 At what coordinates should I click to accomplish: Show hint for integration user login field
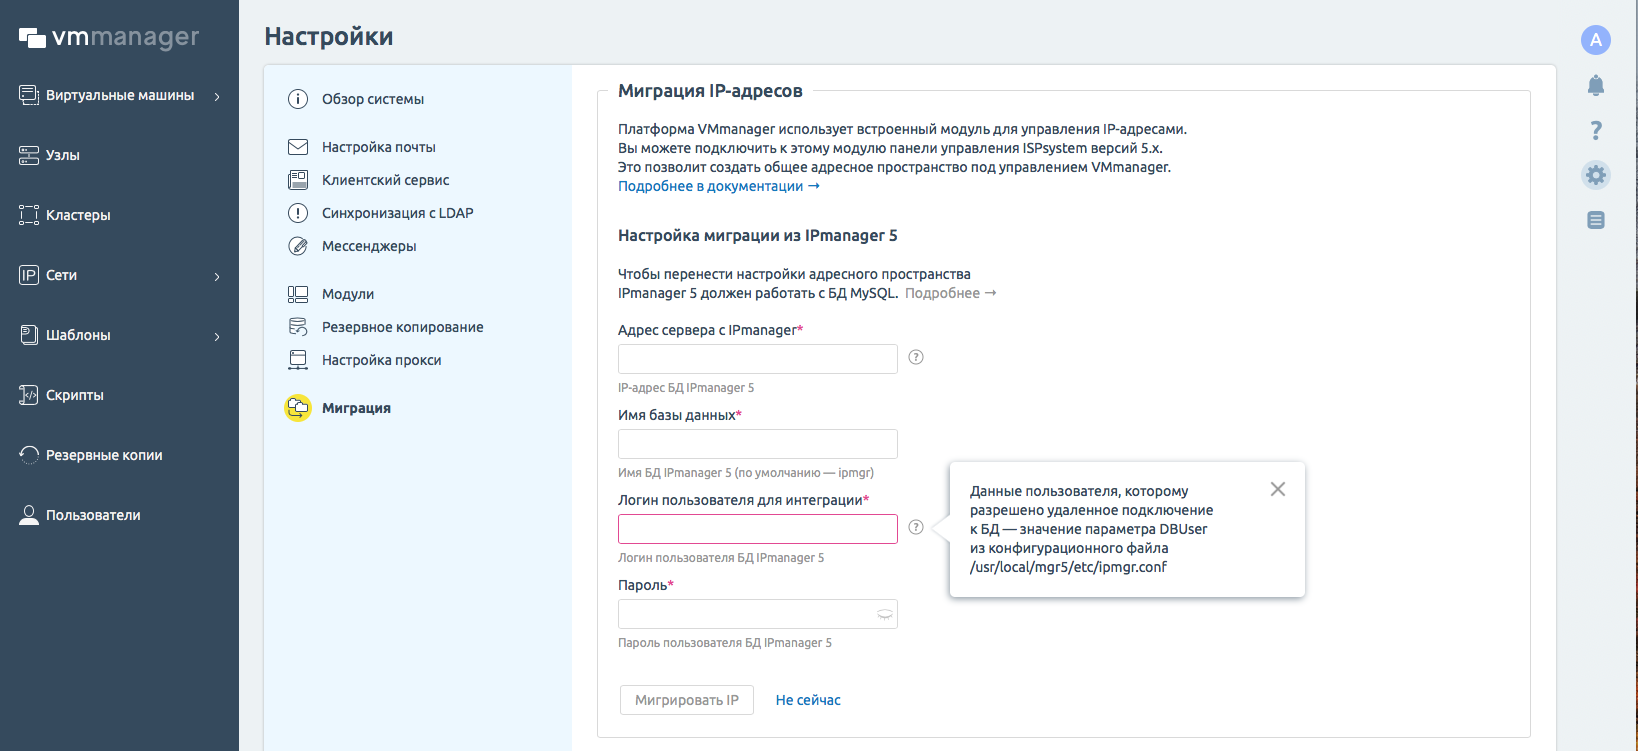coord(916,527)
